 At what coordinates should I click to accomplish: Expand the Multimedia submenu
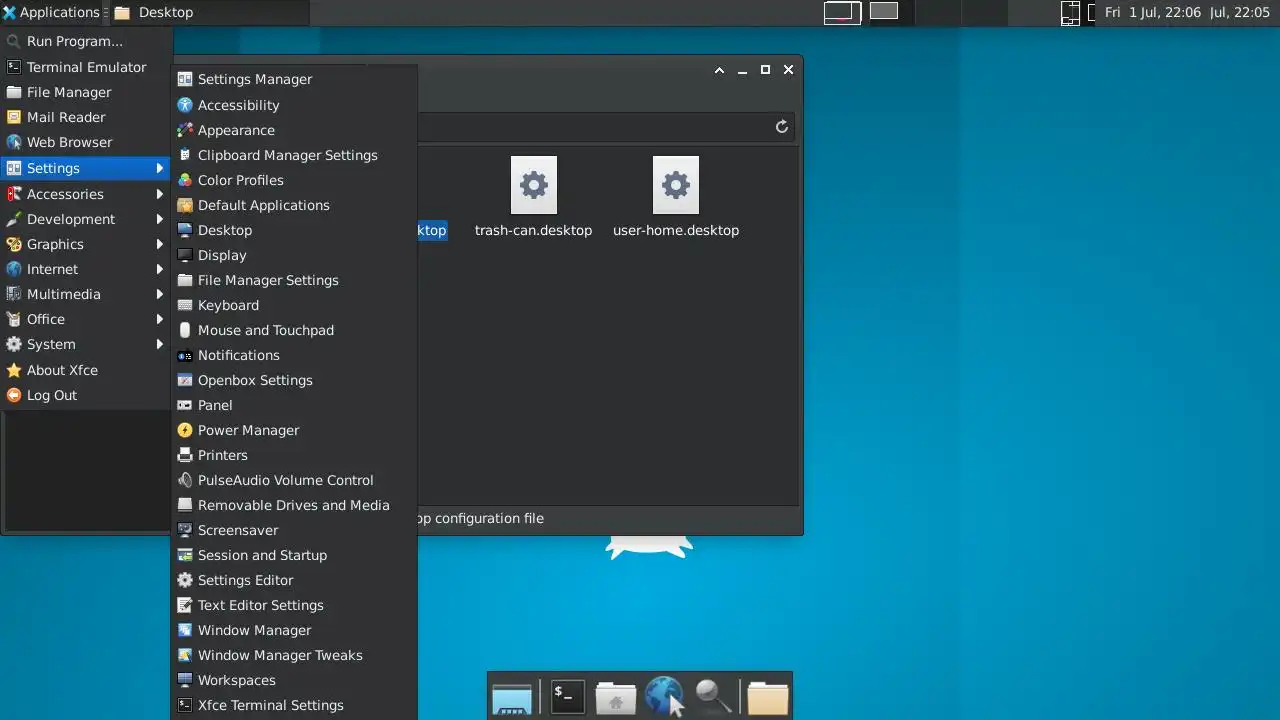click(86, 294)
